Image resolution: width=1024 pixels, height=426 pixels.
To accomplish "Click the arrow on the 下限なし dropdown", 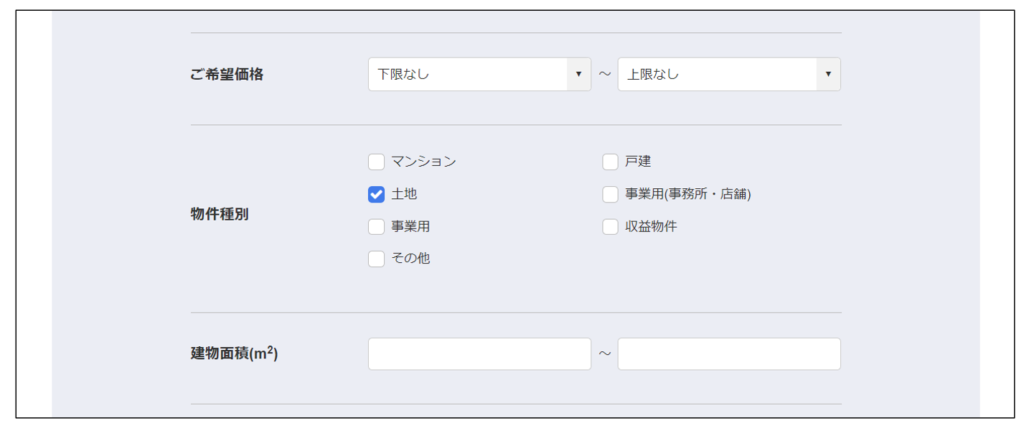I will click(x=578, y=74).
